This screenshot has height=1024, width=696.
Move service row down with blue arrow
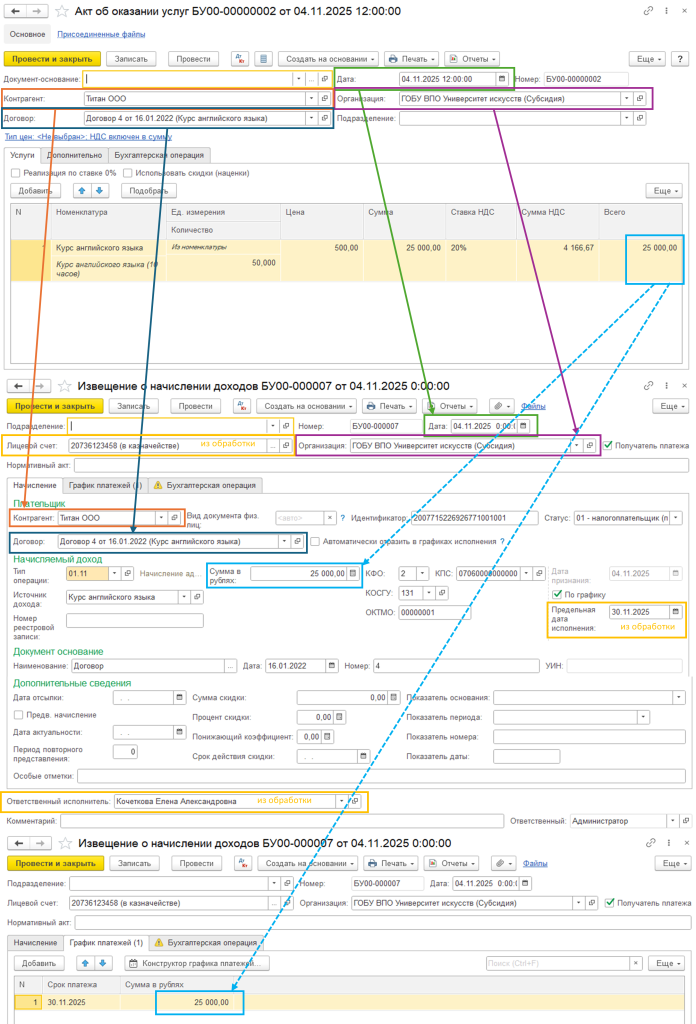click(x=99, y=191)
